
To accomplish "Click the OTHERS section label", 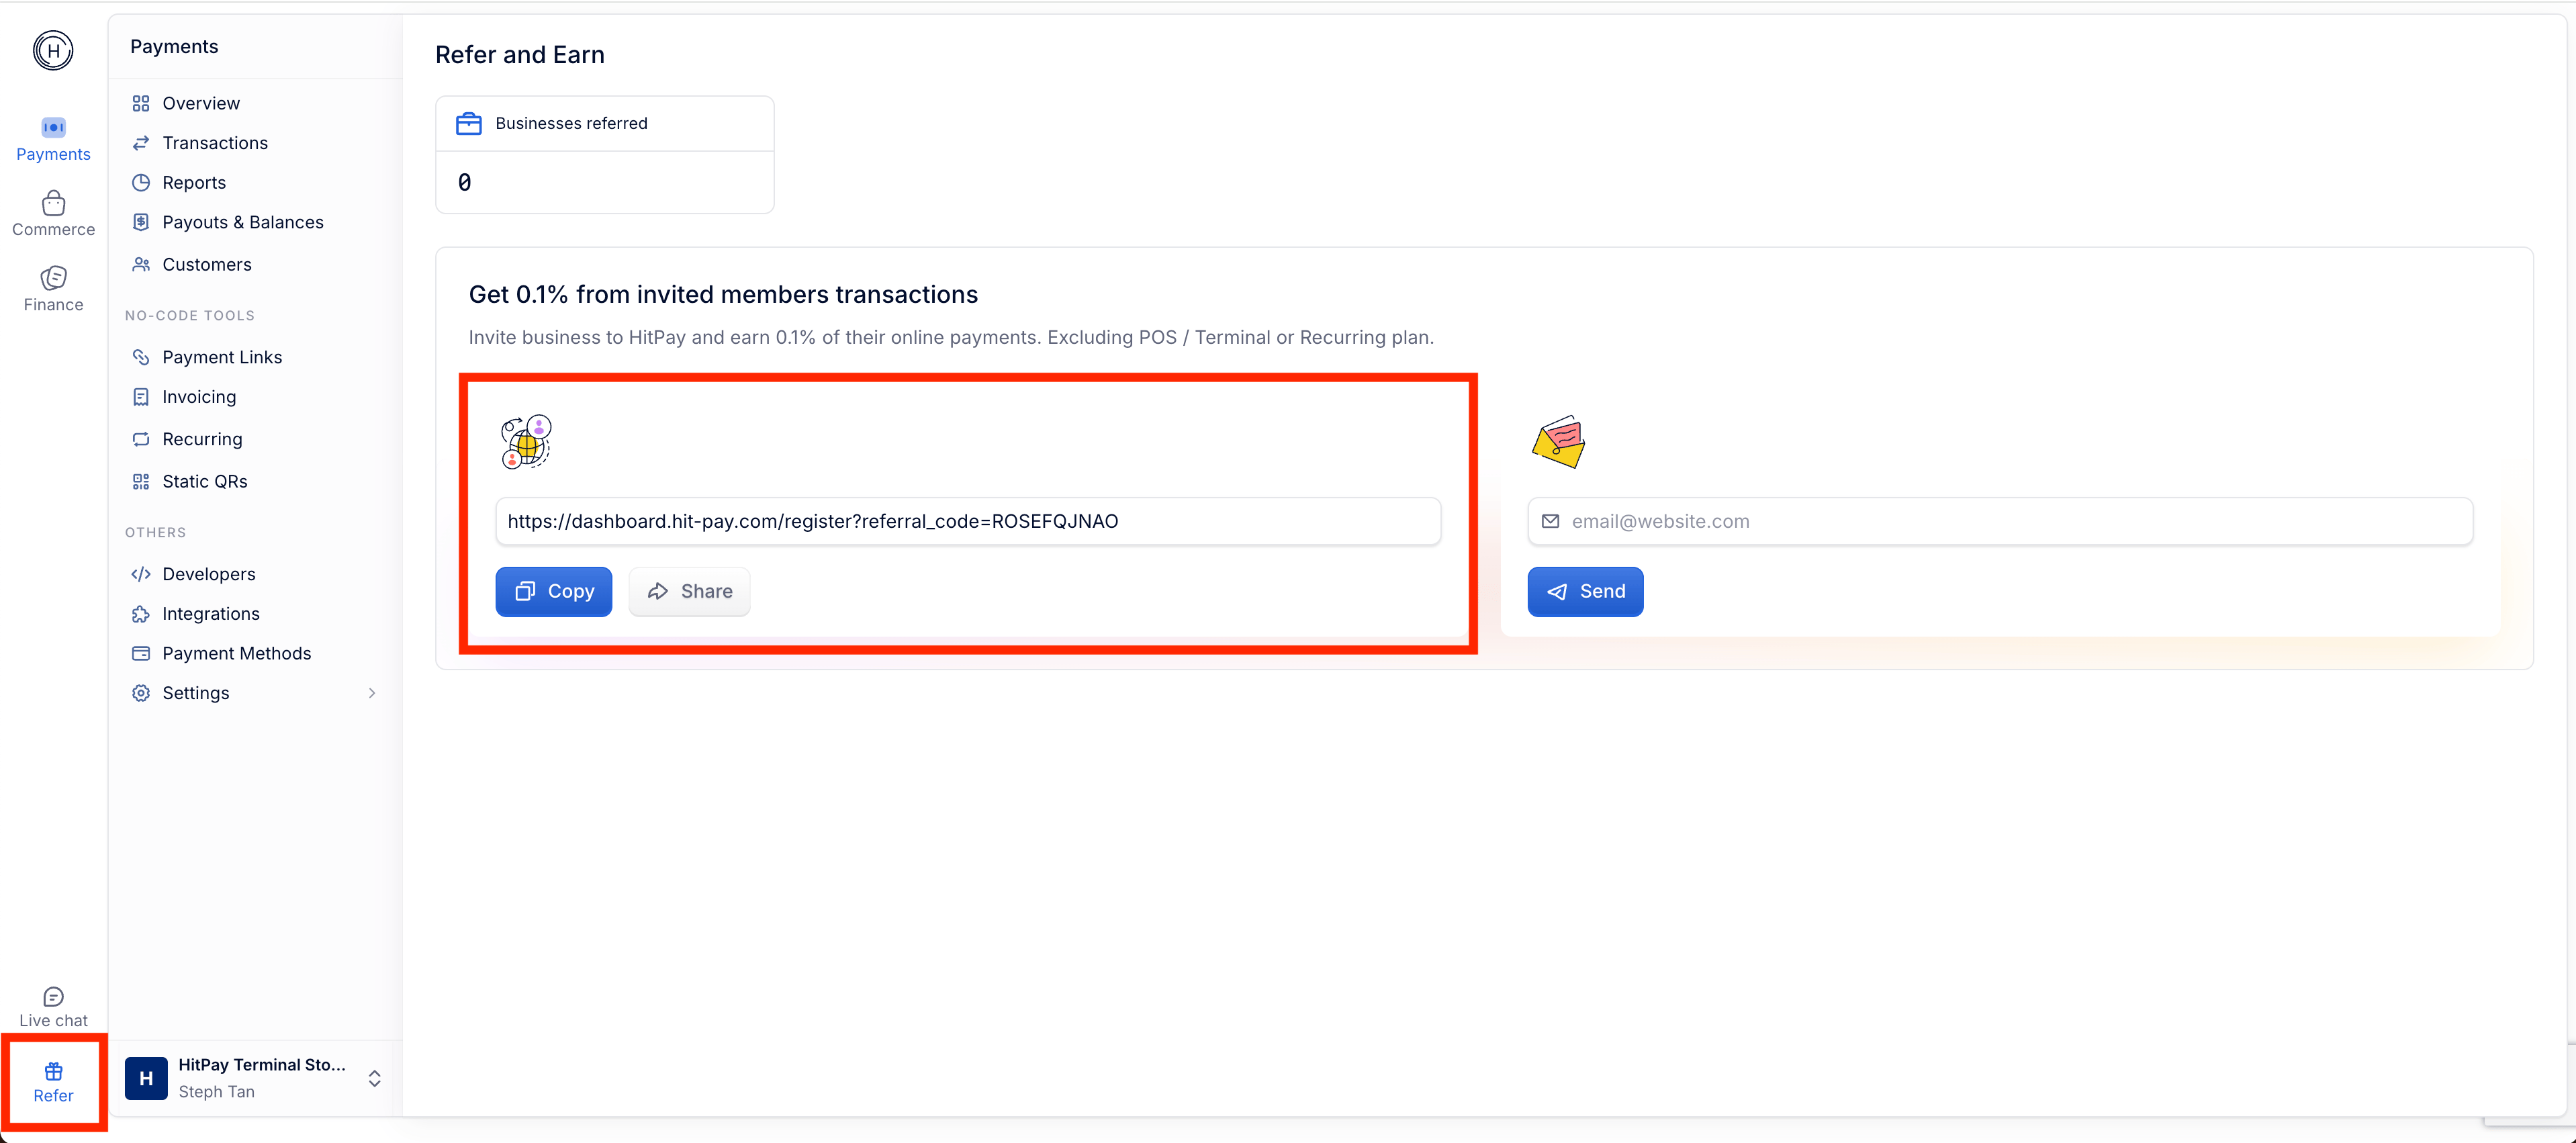I will [155, 532].
